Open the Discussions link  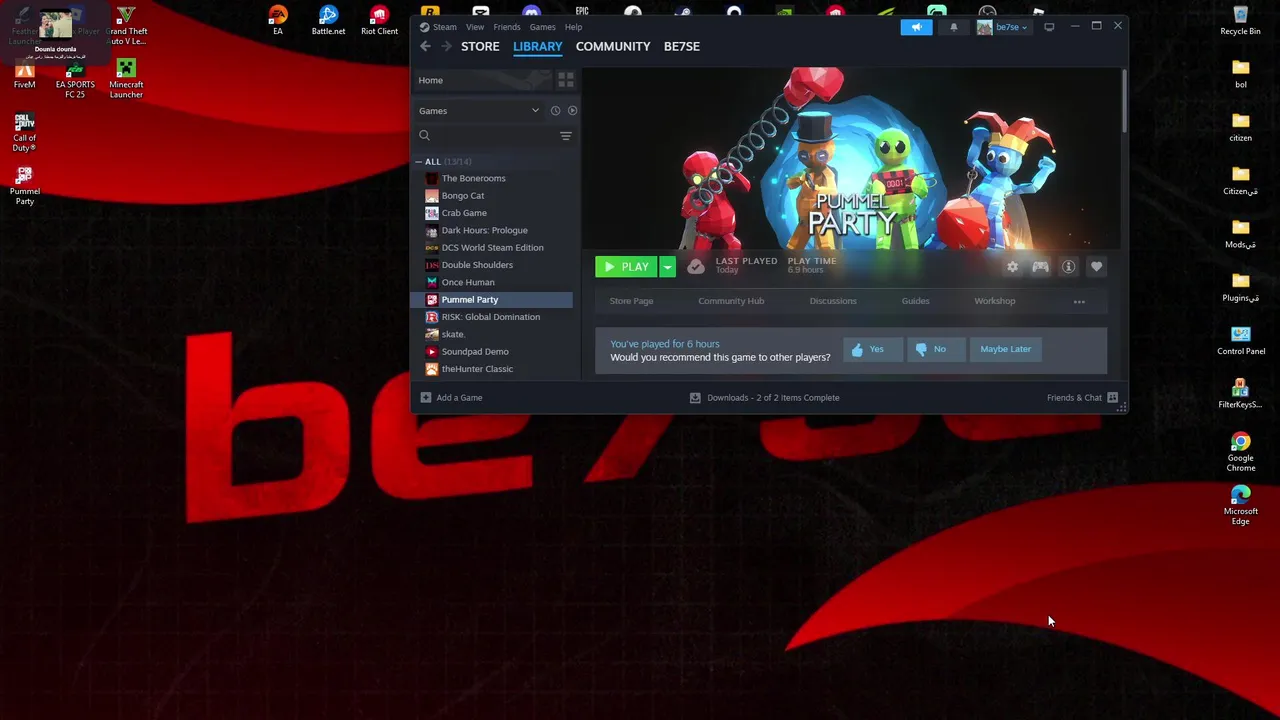pos(833,301)
